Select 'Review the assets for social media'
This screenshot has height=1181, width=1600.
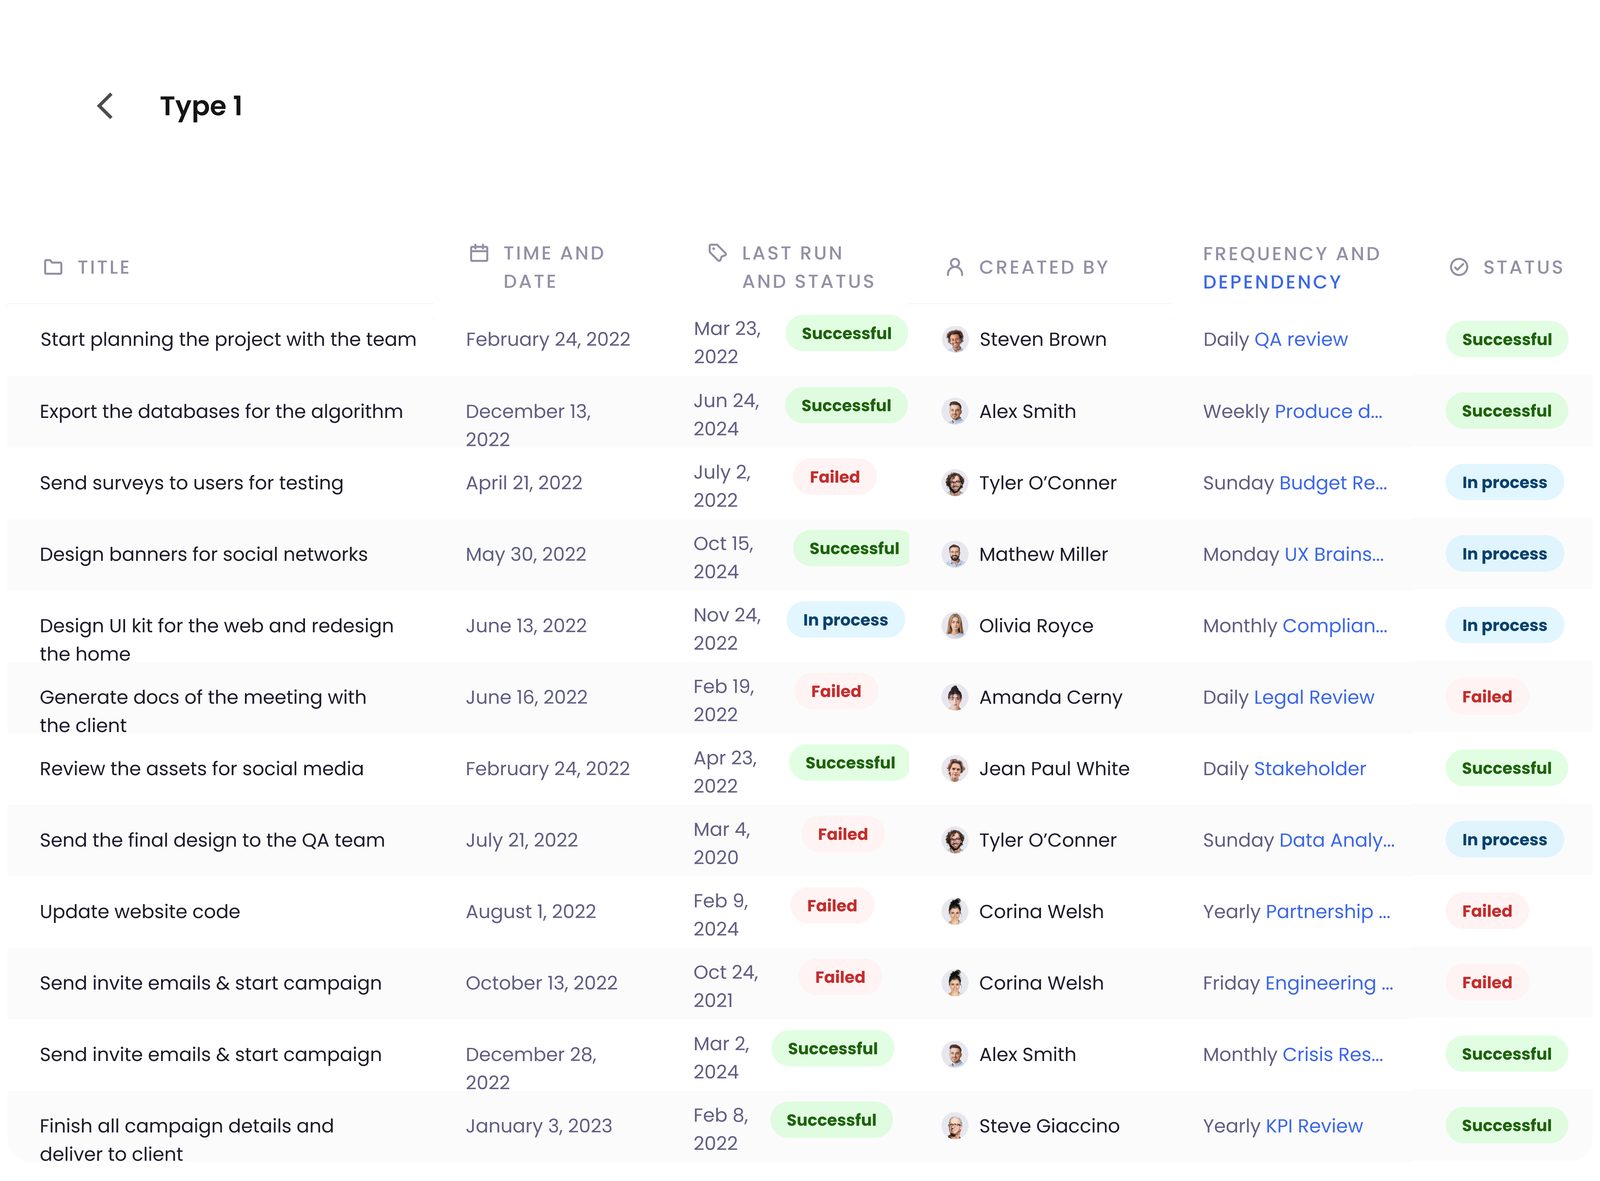coord(201,768)
